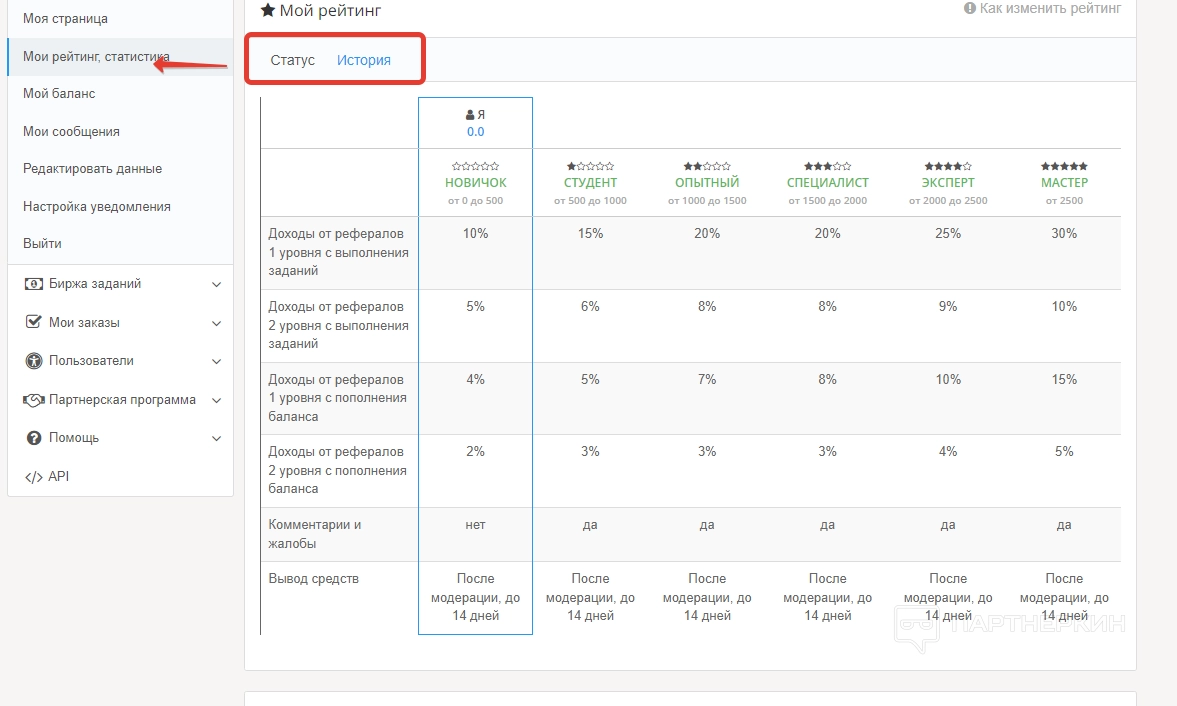Expand the Биржа заданий chevron

click(217, 285)
